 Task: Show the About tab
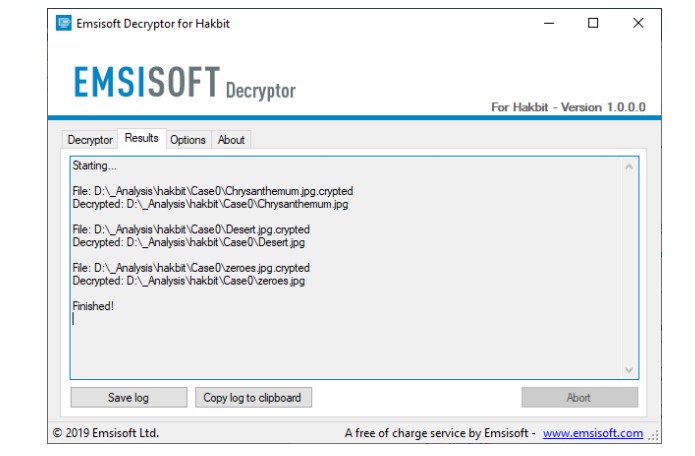(231, 140)
